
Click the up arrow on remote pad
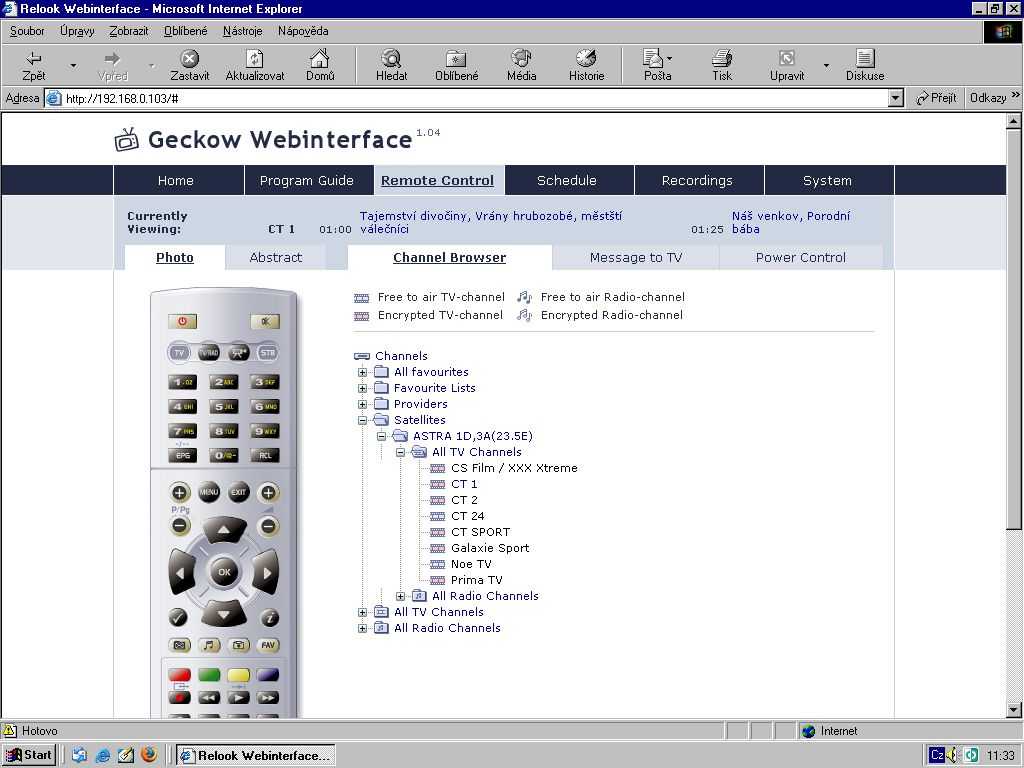pos(224,529)
